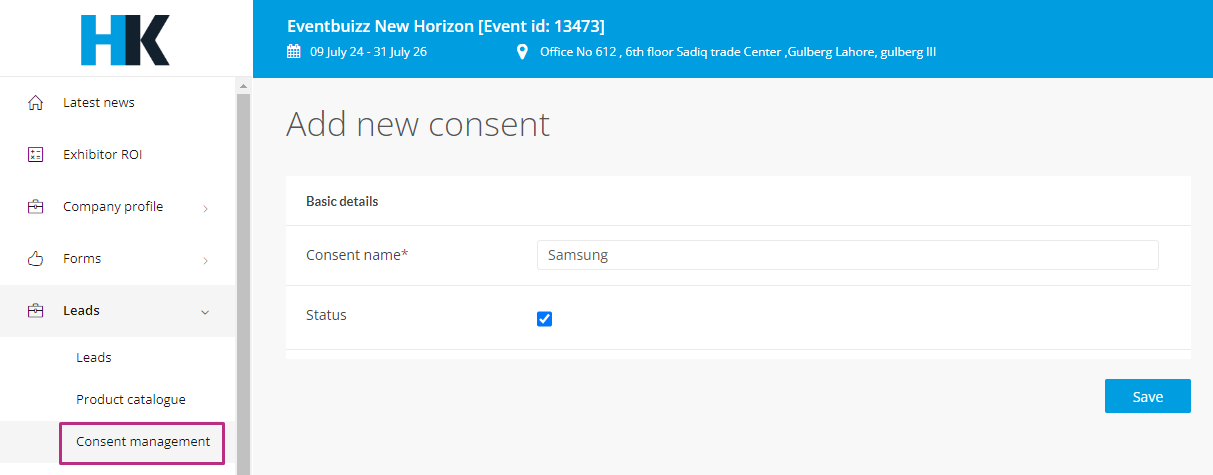Click the briefcase icon beside Company profile
The height and width of the screenshot is (475, 1213).
click(x=36, y=207)
